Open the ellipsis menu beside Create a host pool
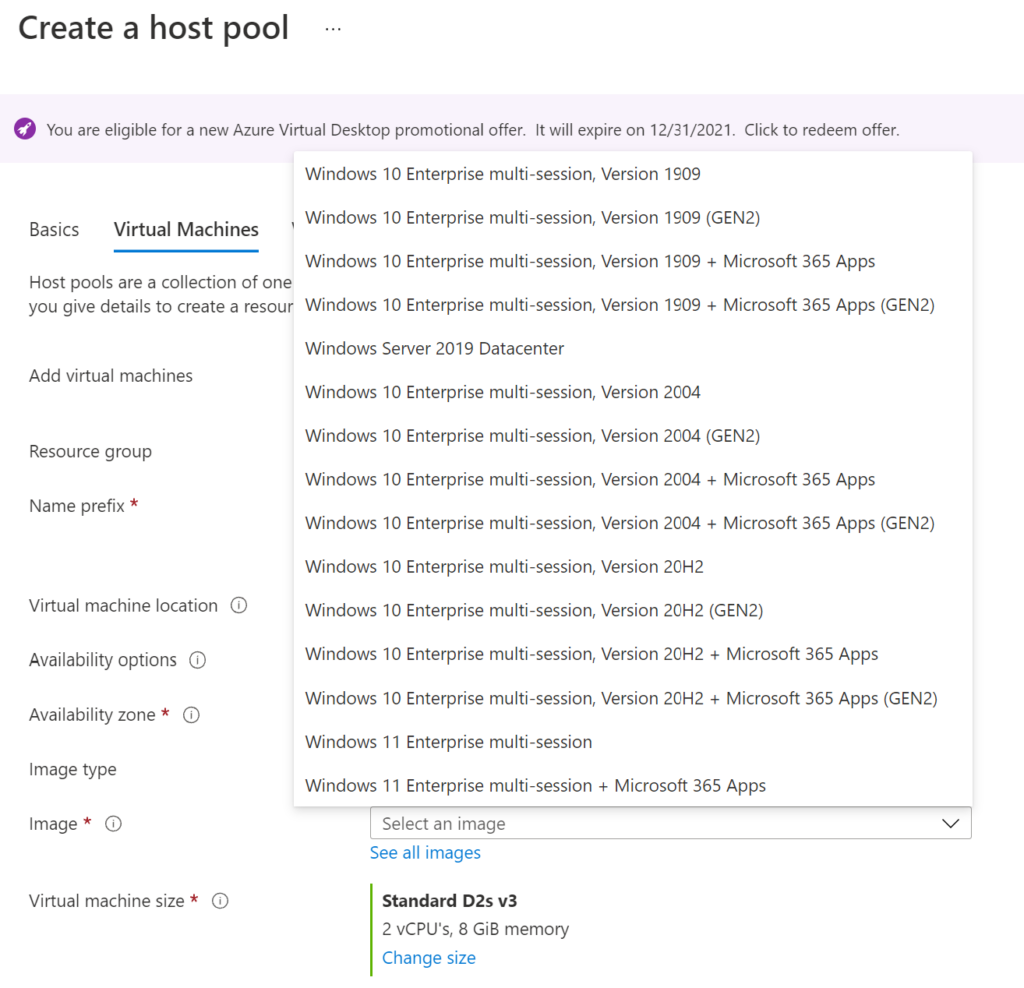Screen dimensions: 1024x988 (333, 29)
